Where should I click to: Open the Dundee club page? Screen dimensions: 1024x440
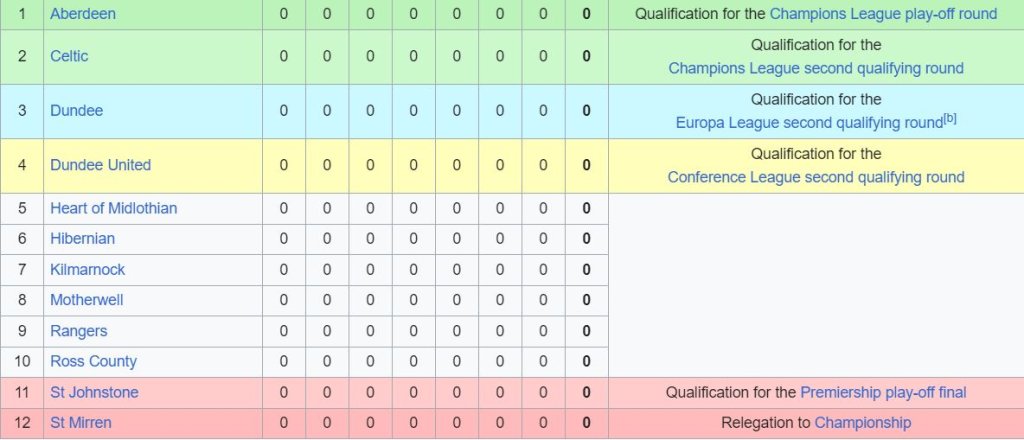pos(76,110)
